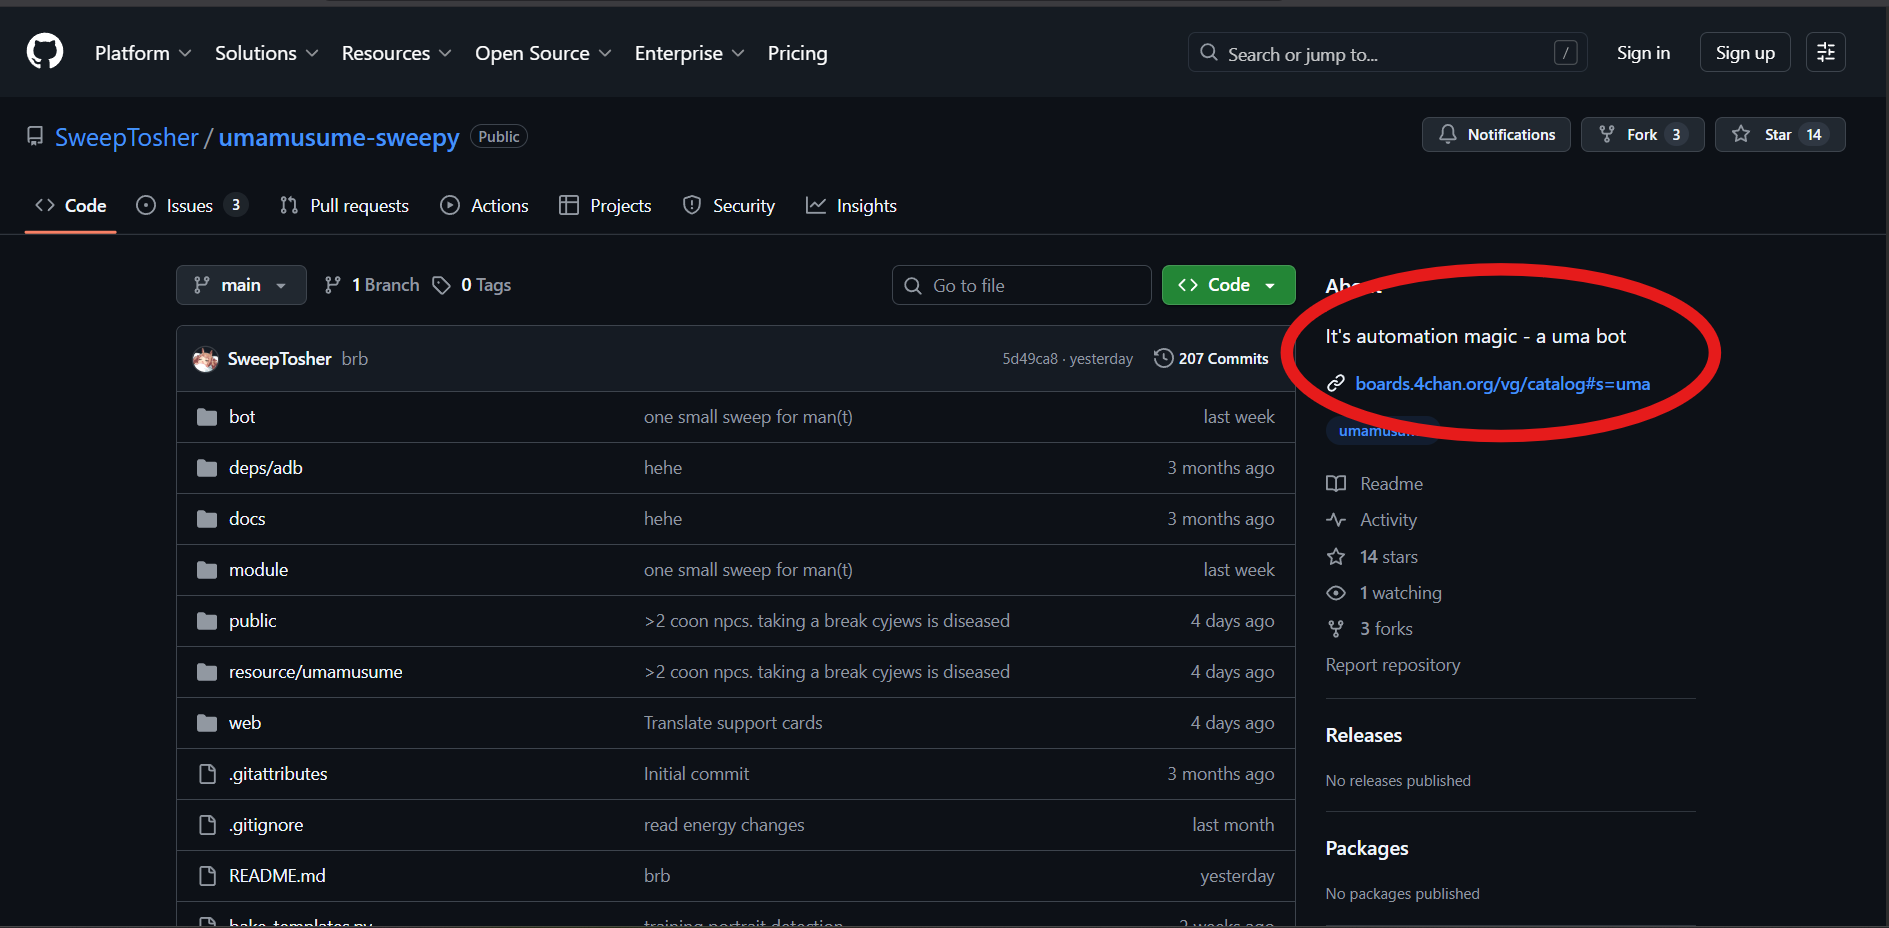Click the folder icon for module

pos(207,570)
